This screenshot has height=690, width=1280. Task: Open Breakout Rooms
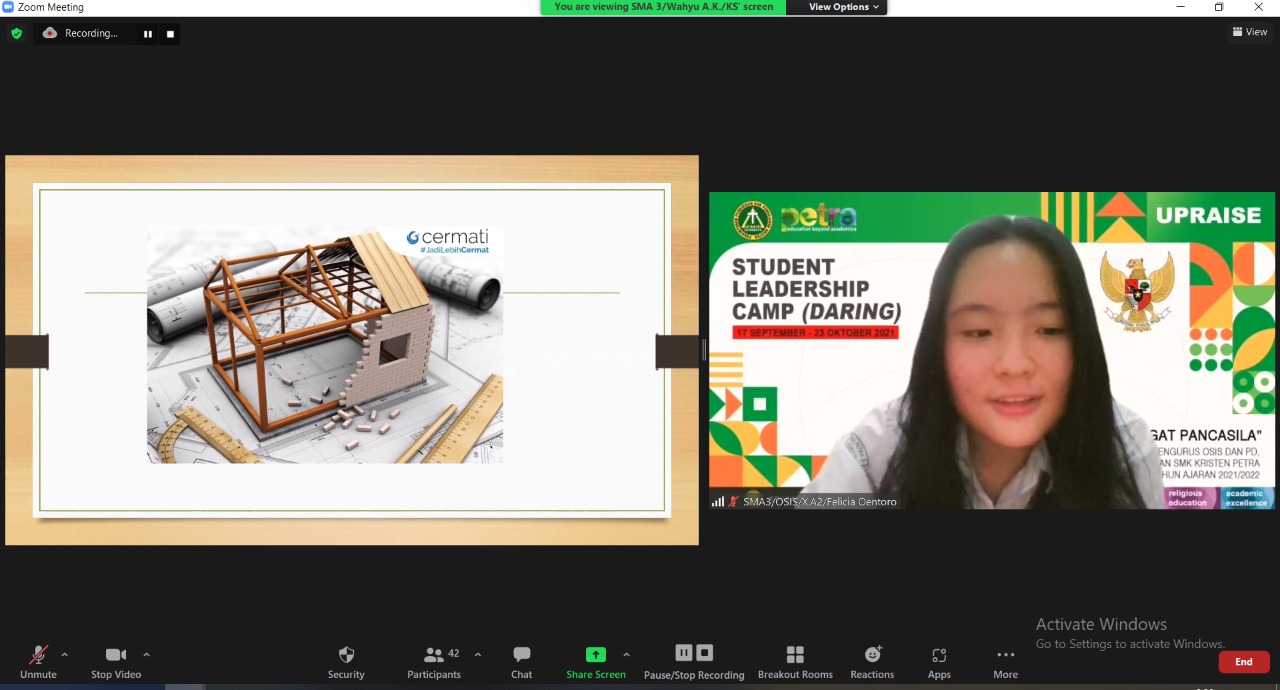click(795, 662)
